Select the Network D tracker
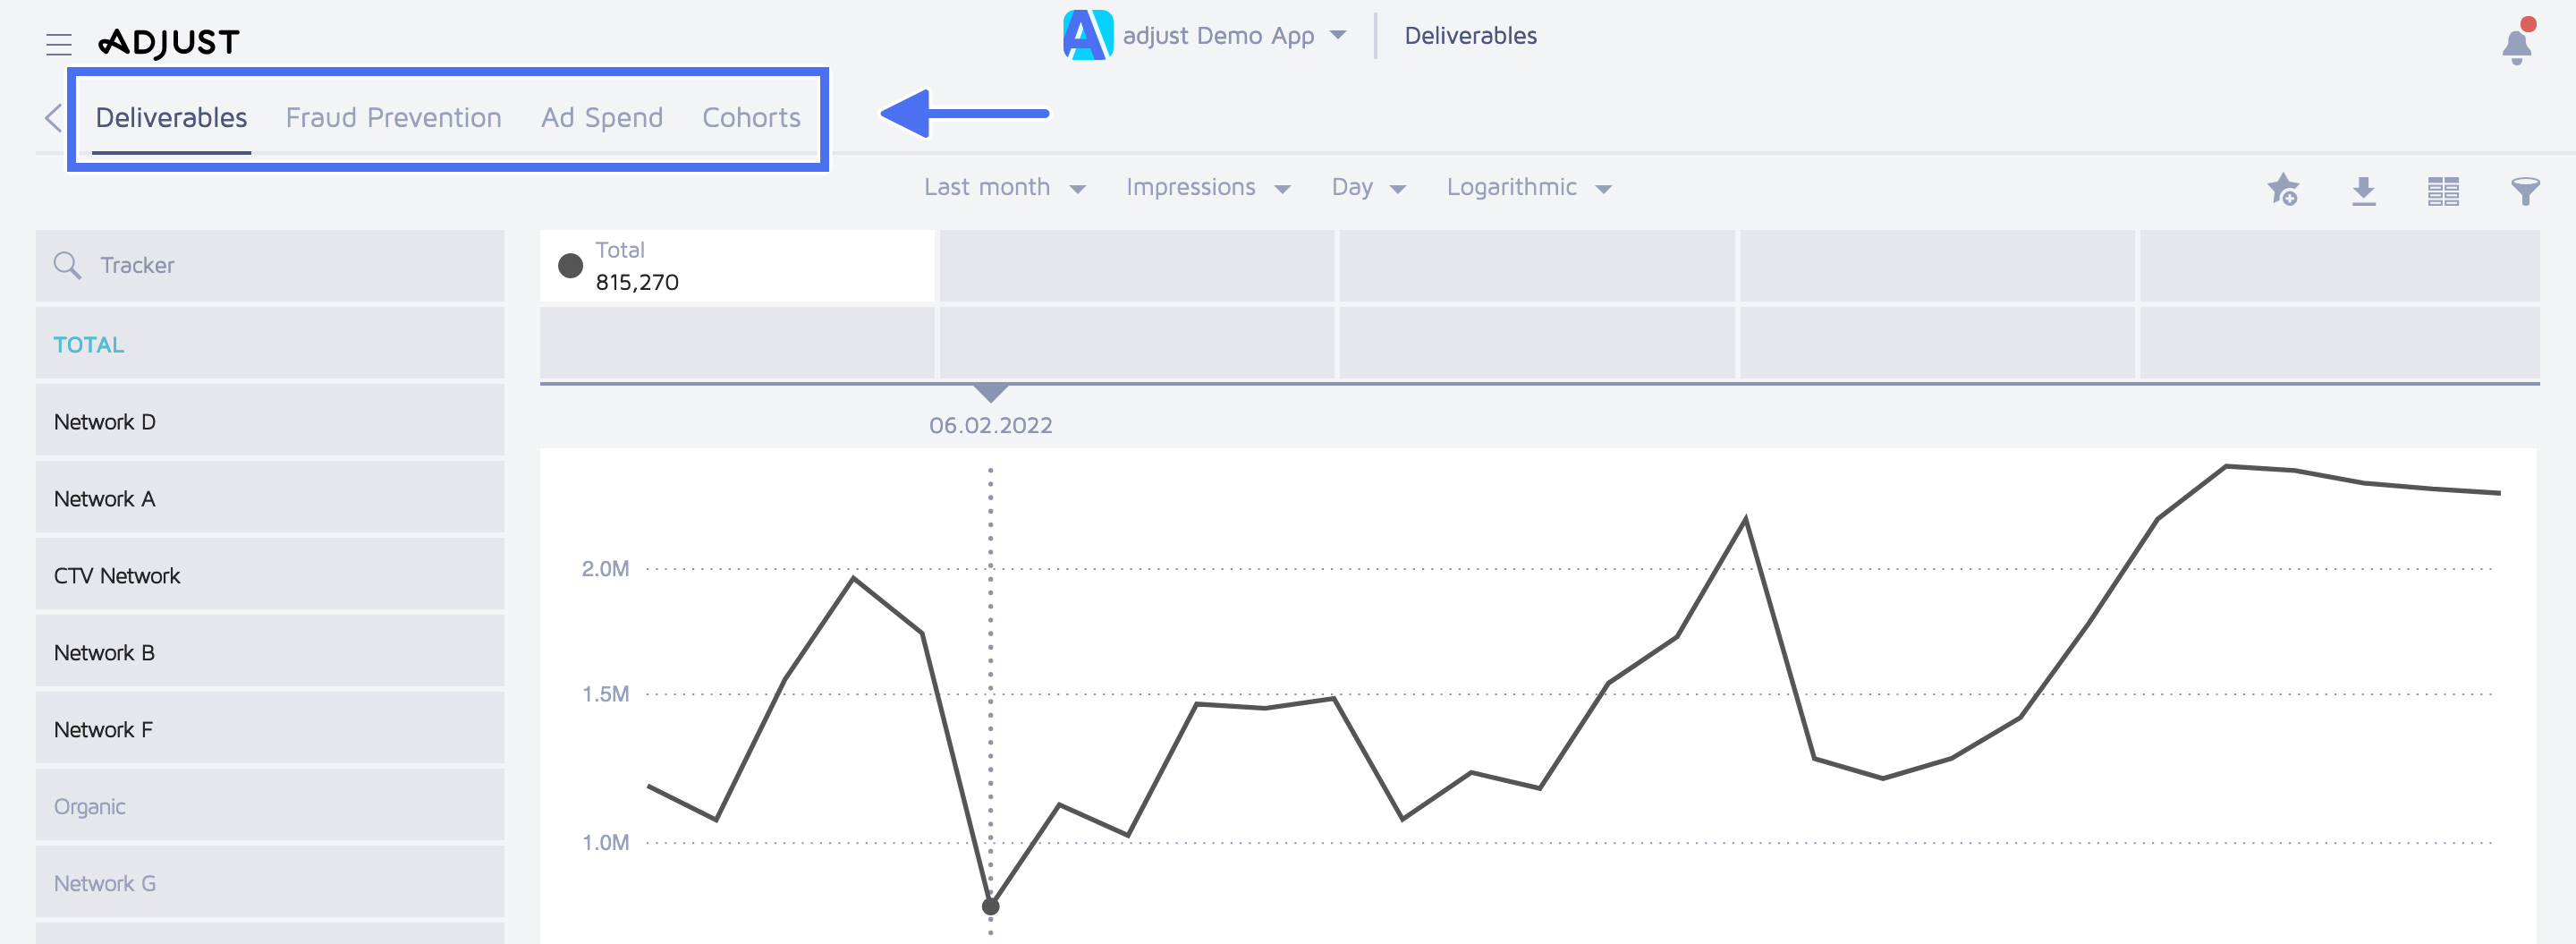This screenshot has width=2576, height=944. (270, 421)
